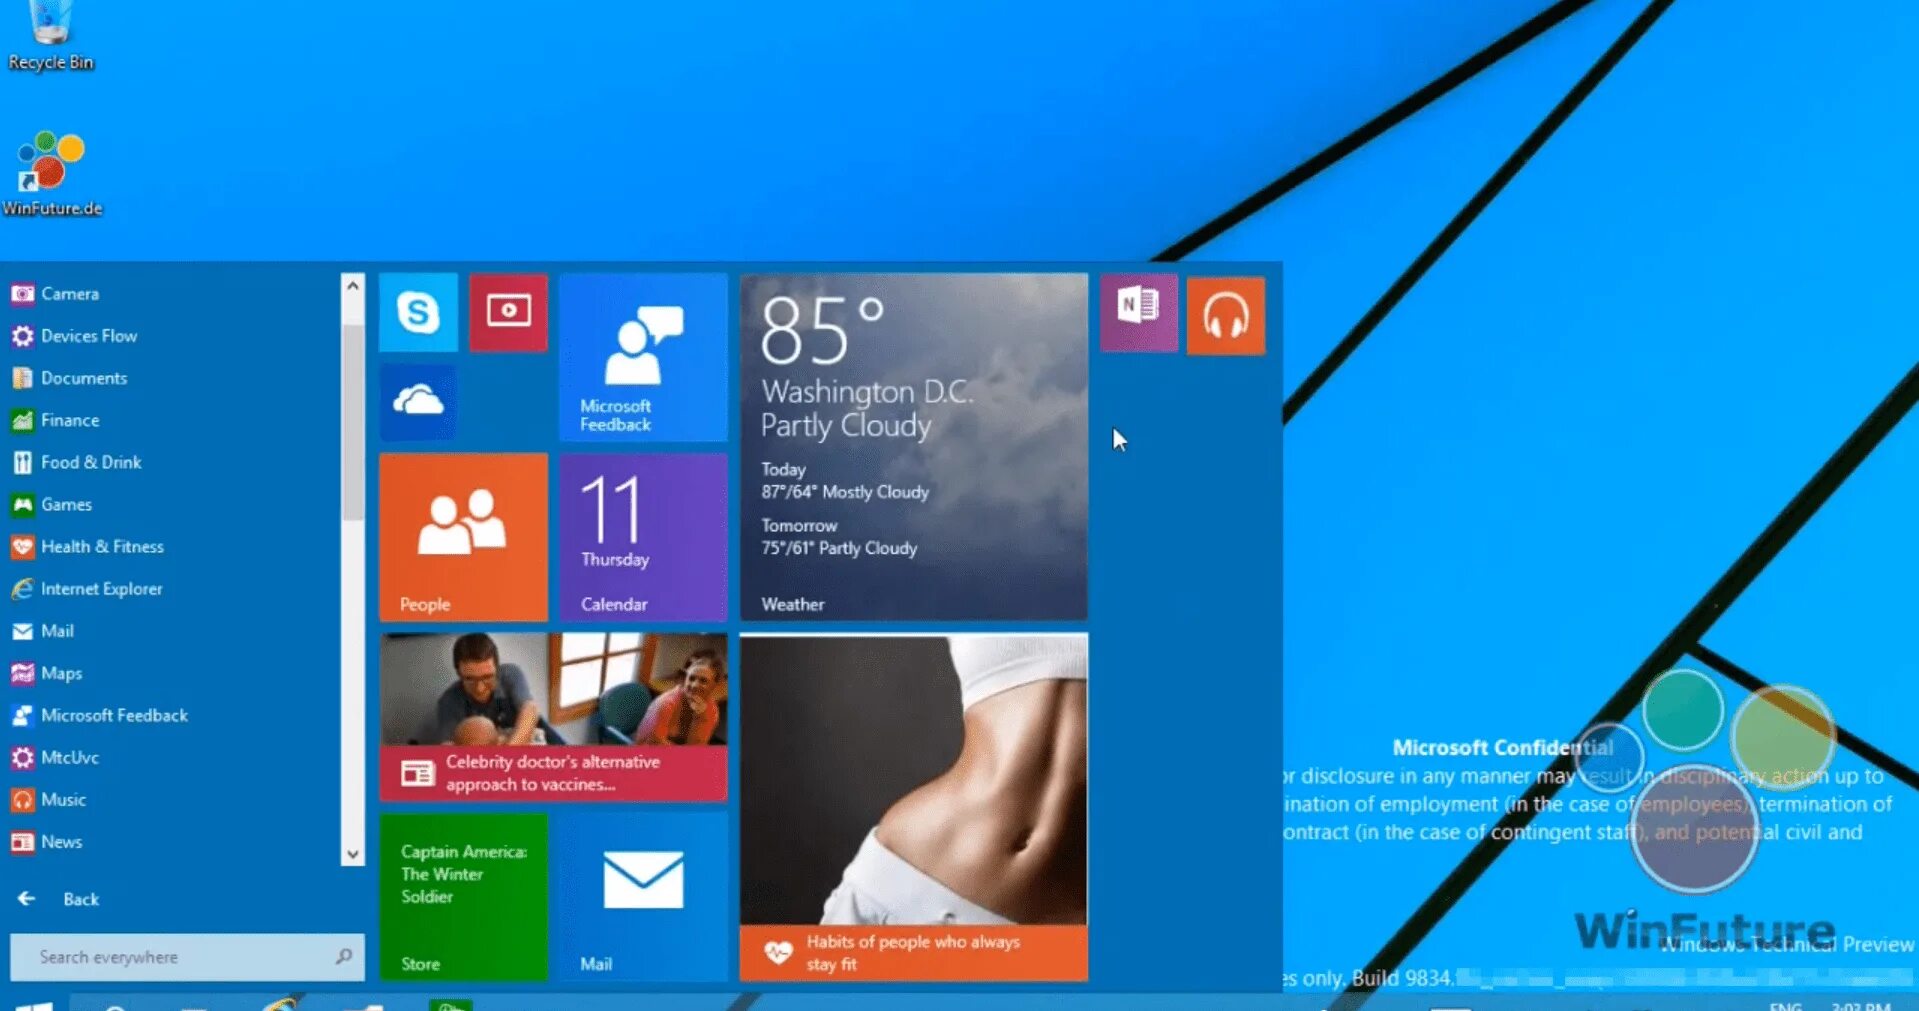The height and width of the screenshot is (1011, 1919).
Task: Open the People tile
Action: pyautogui.click(x=463, y=537)
